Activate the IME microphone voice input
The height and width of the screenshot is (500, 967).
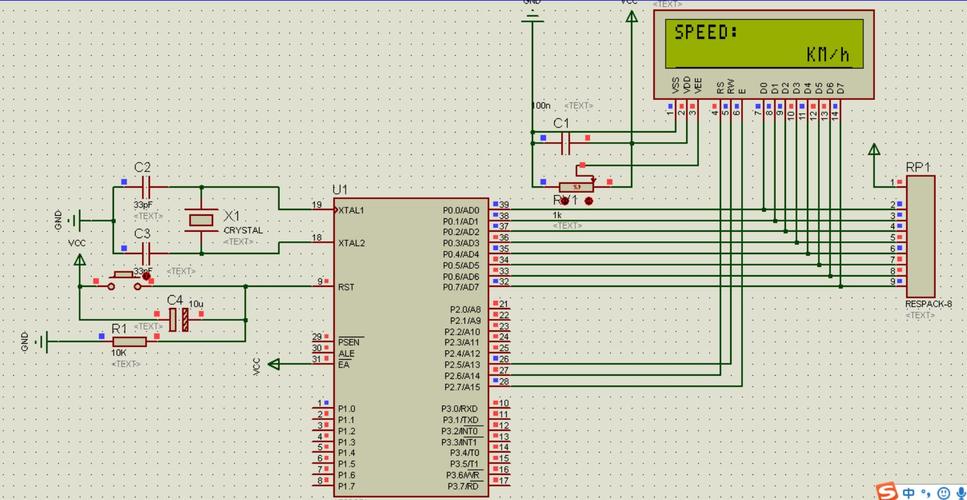click(x=961, y=493)
